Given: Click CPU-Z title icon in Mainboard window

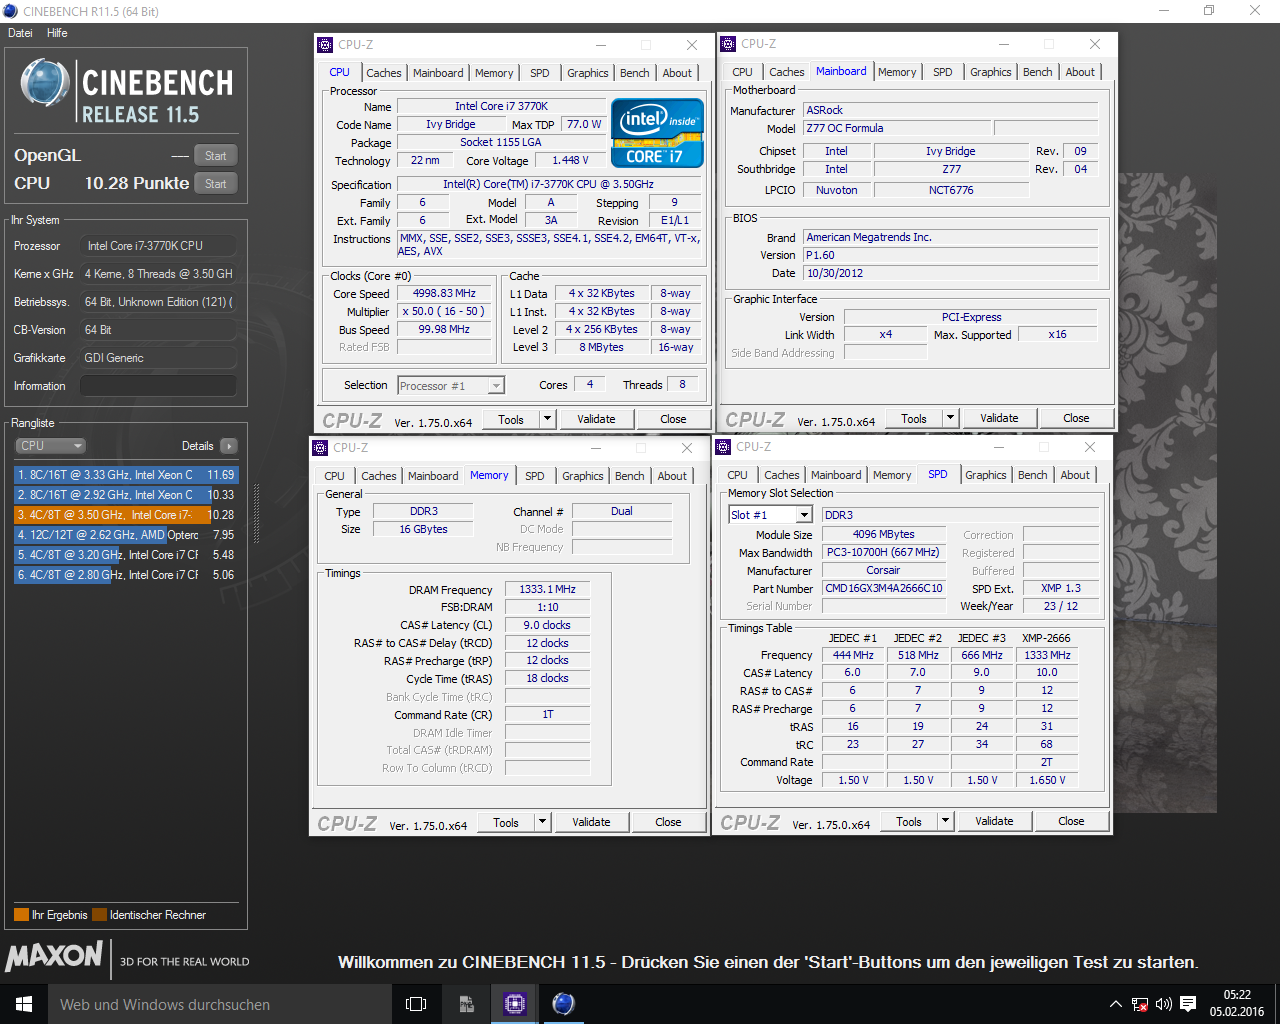Looking at the screenshot, I should 728,44.
